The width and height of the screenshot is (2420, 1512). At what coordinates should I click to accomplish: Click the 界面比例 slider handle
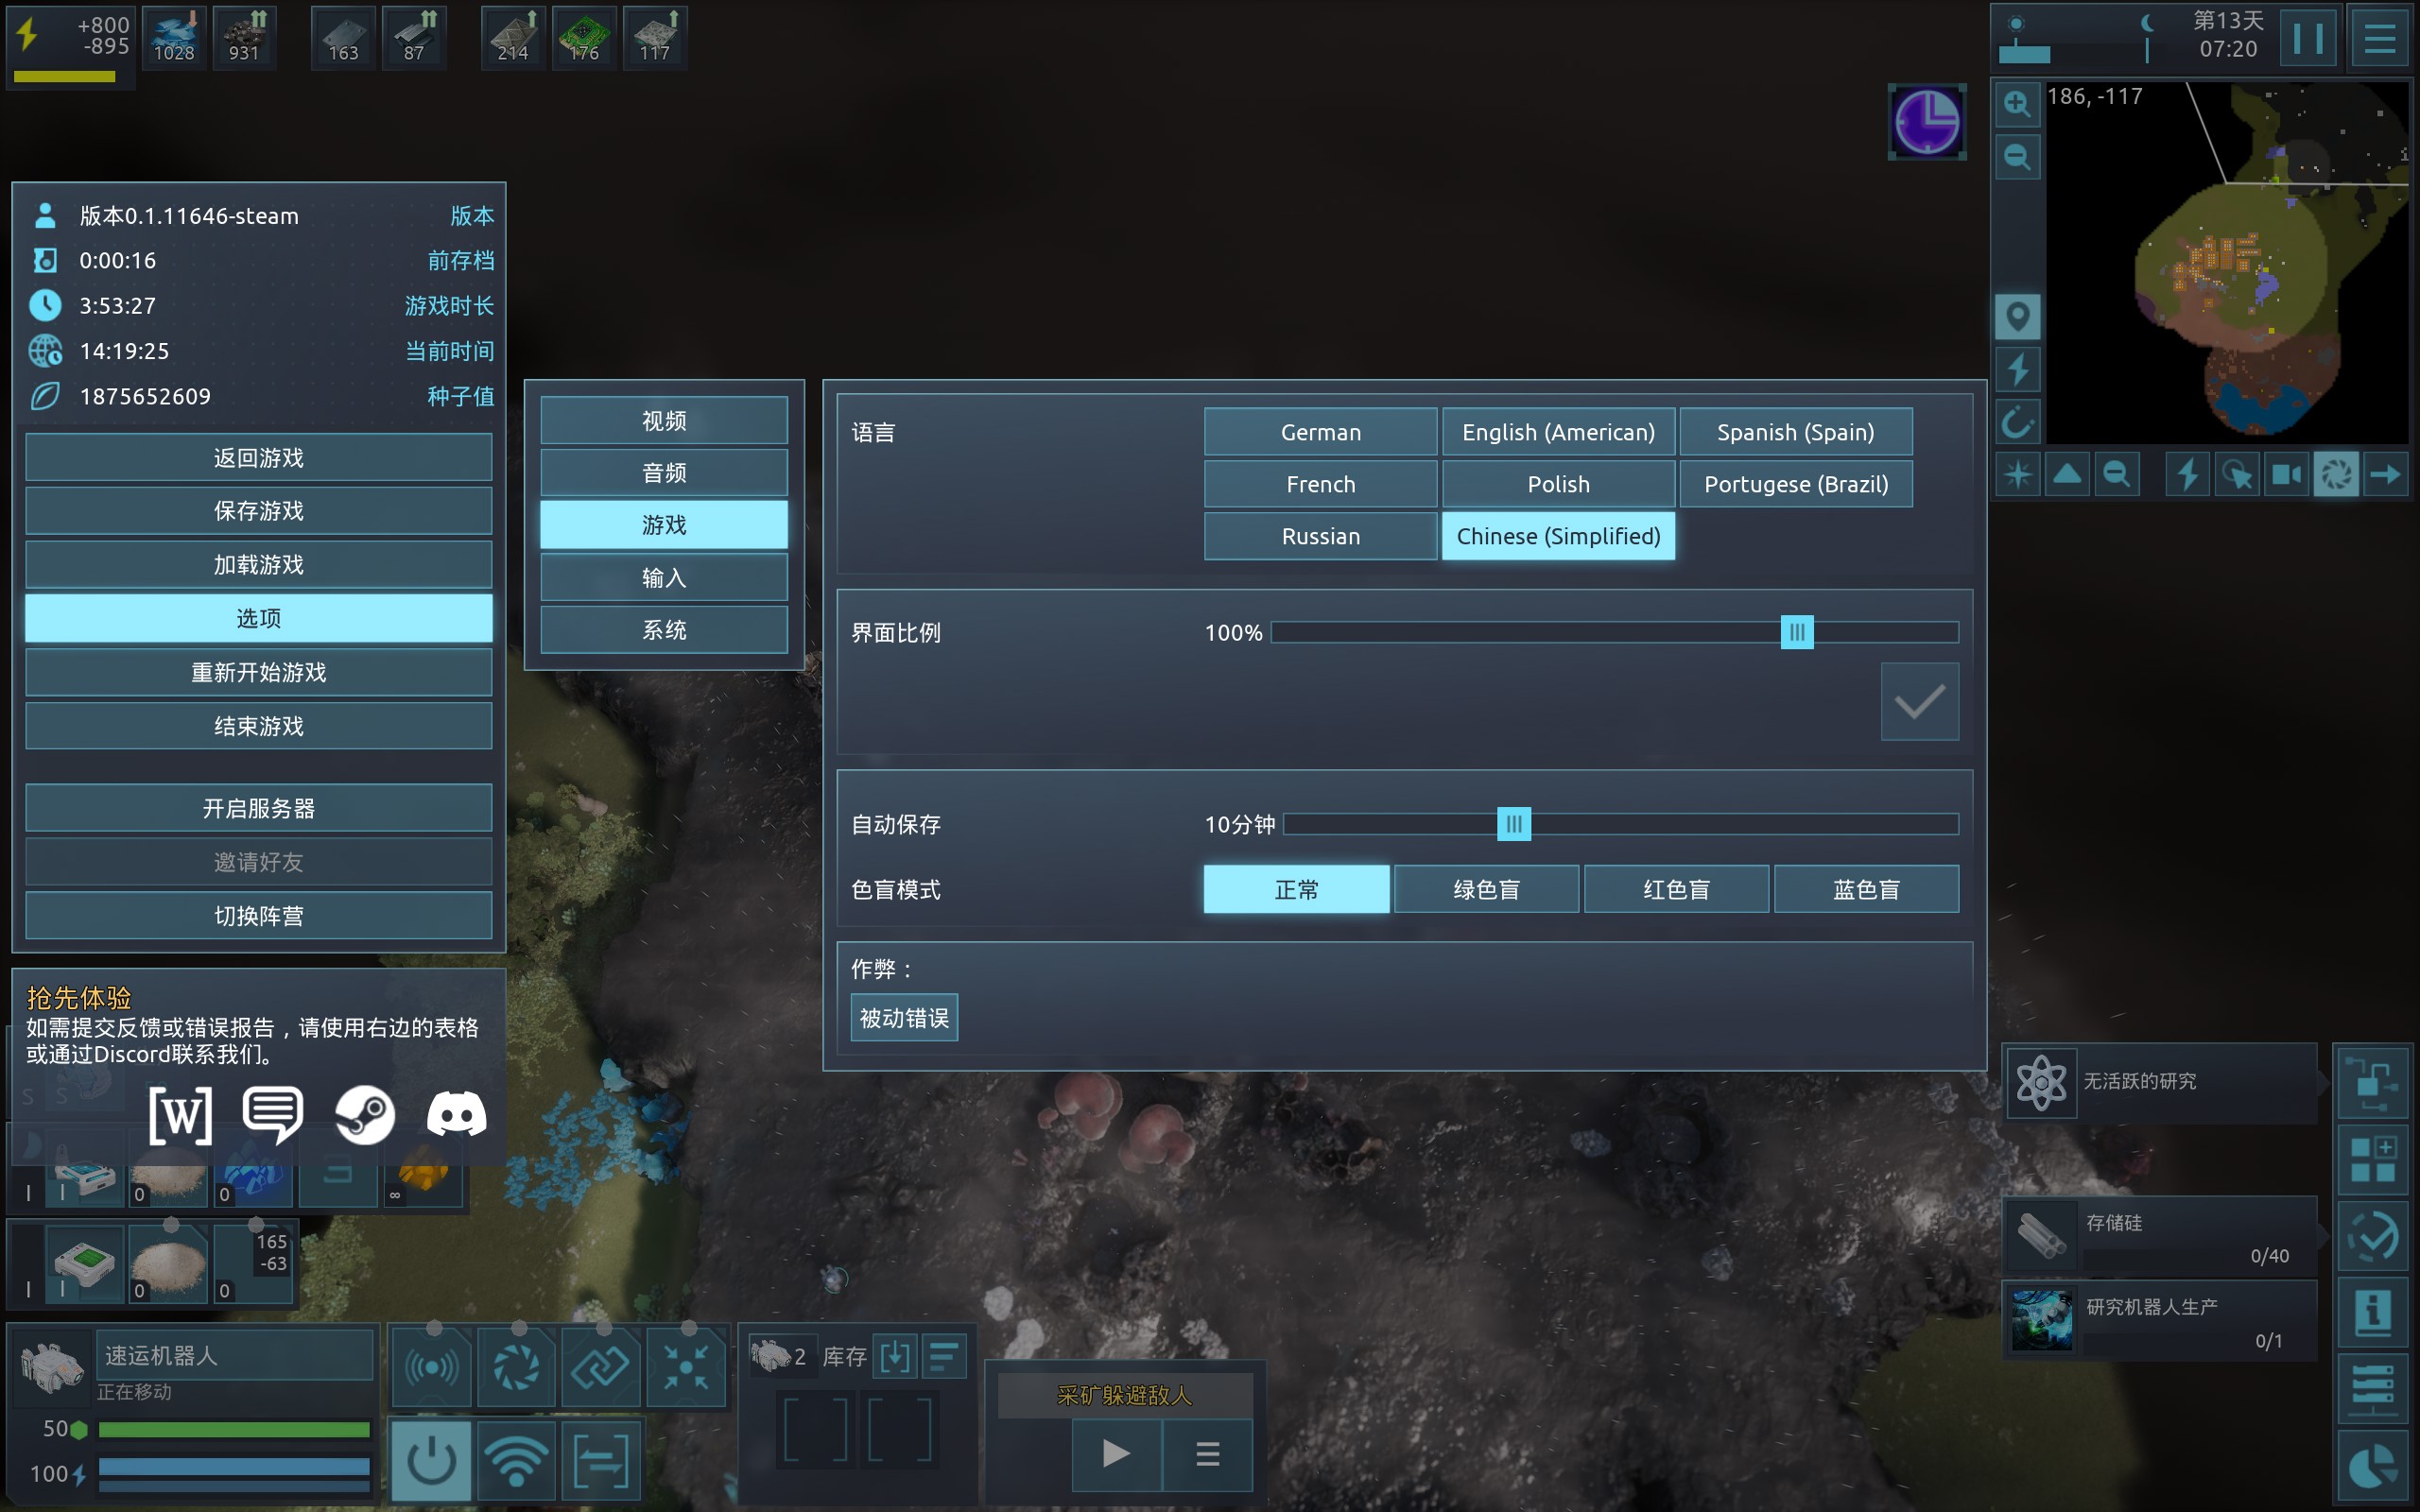pyautogui.click(x=1796, y=632)
